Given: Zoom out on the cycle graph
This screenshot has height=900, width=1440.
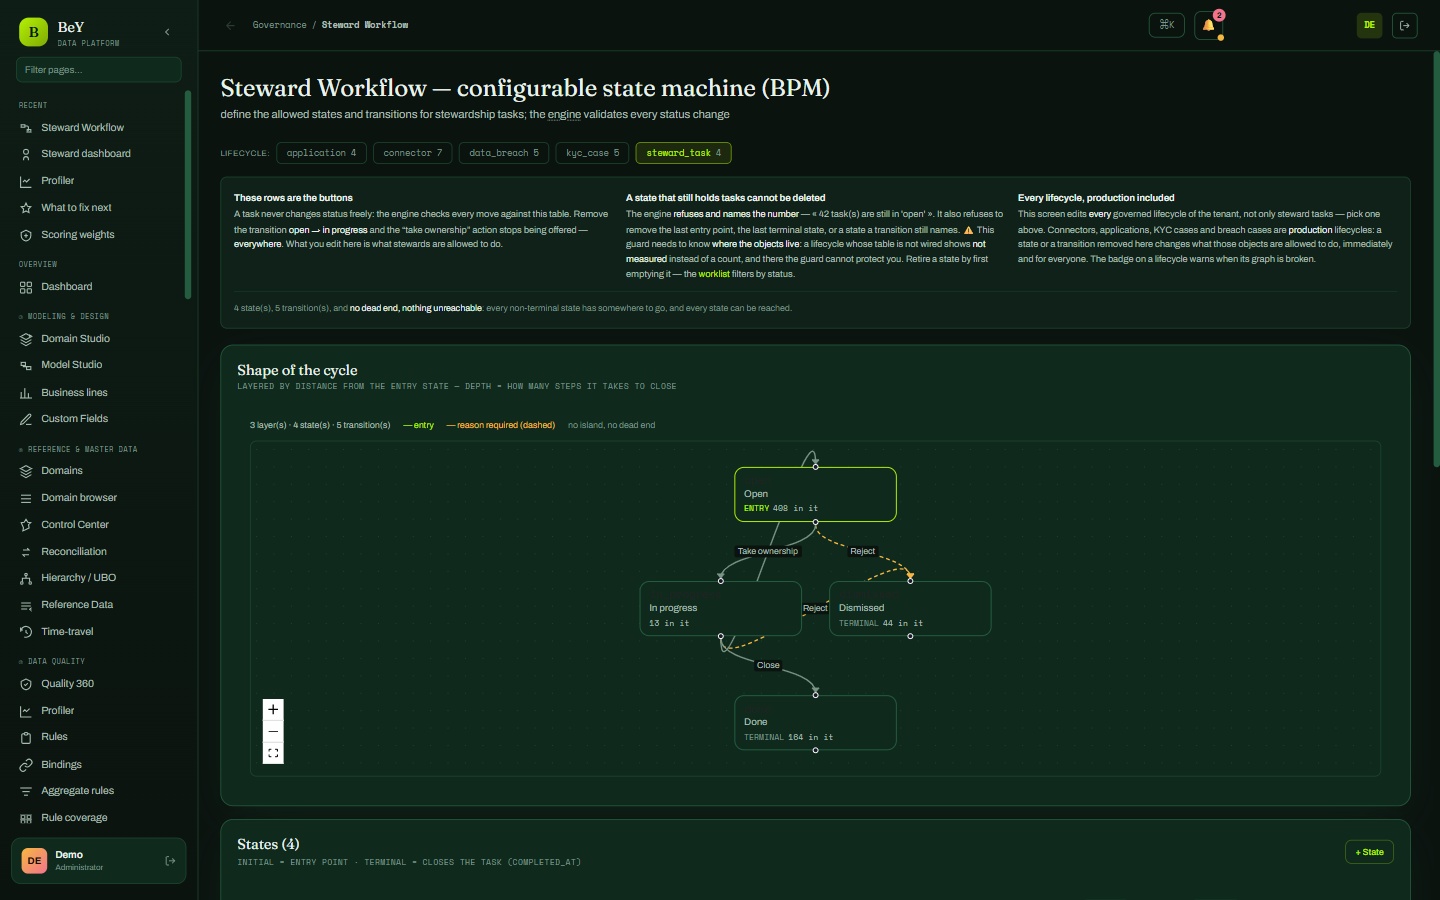Looking at the screenshot, I should click(x=273, y=732).
